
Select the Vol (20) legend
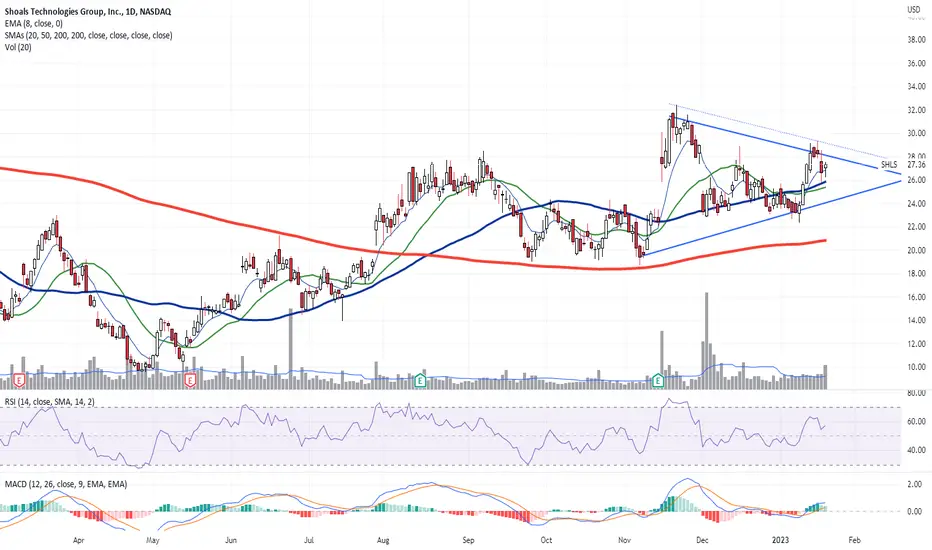click(18, 47)
